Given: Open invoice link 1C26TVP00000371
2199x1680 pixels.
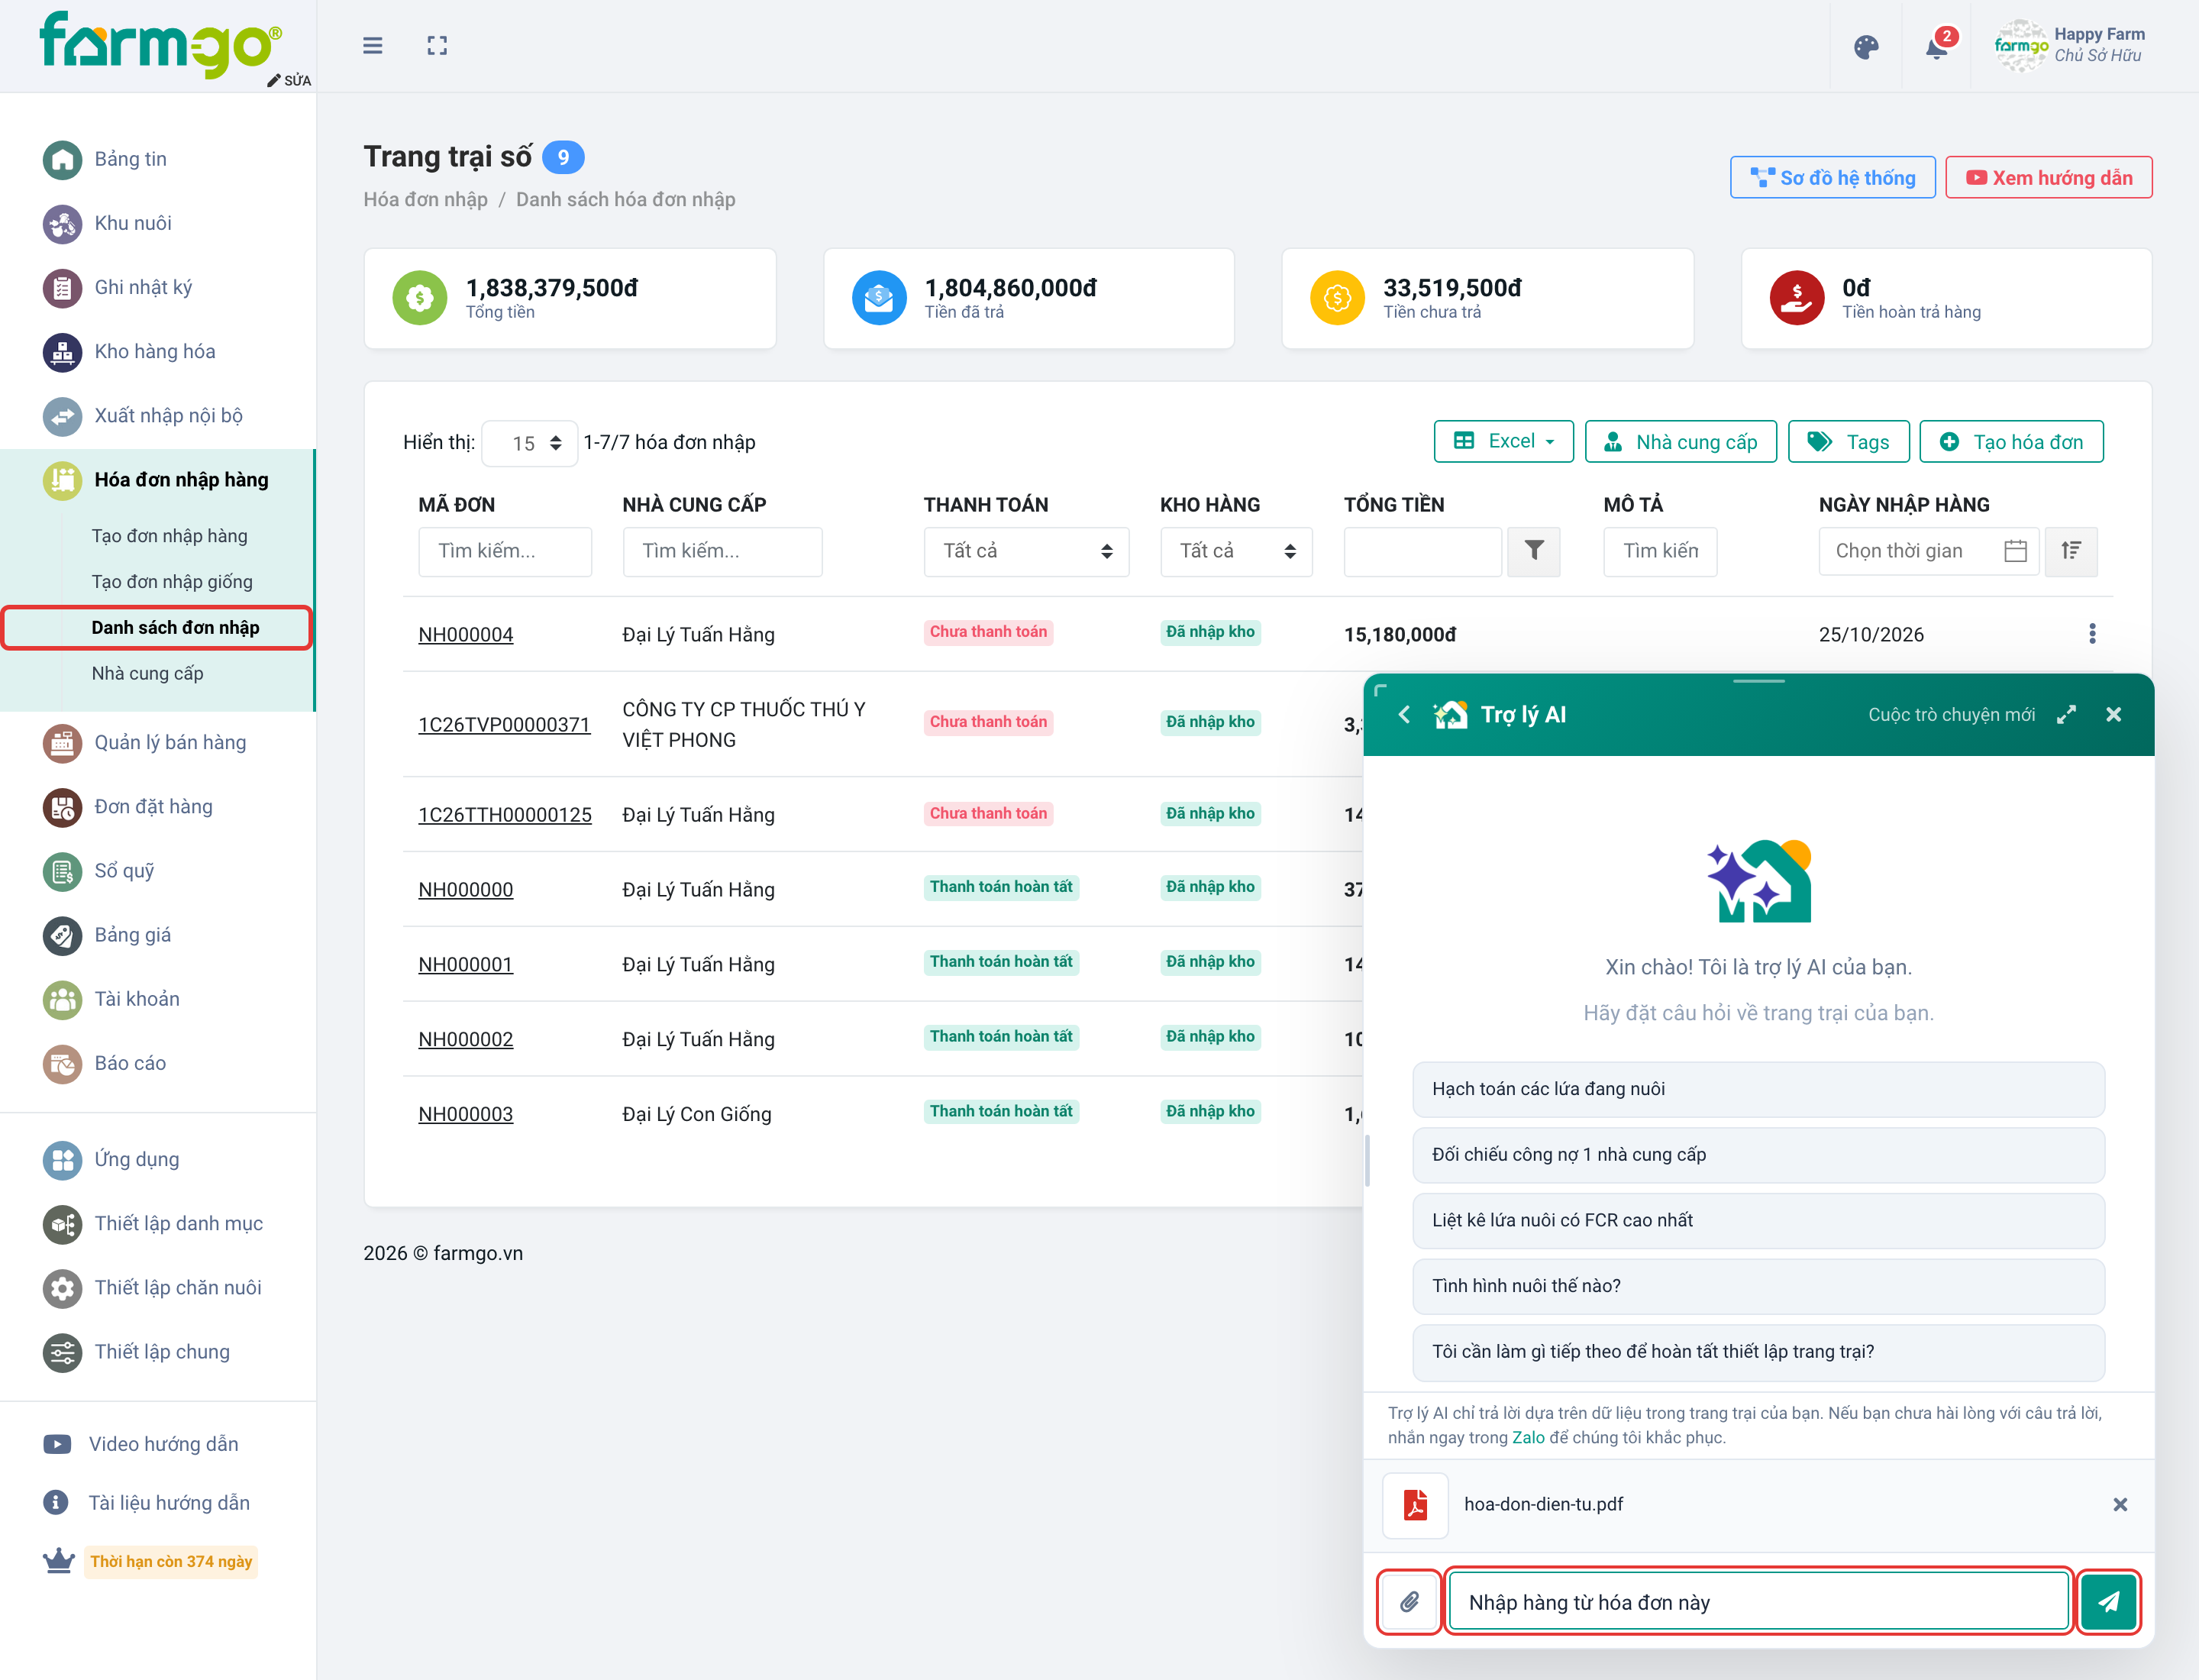Looking at the screenshot, I should click(x=504, y=724).
